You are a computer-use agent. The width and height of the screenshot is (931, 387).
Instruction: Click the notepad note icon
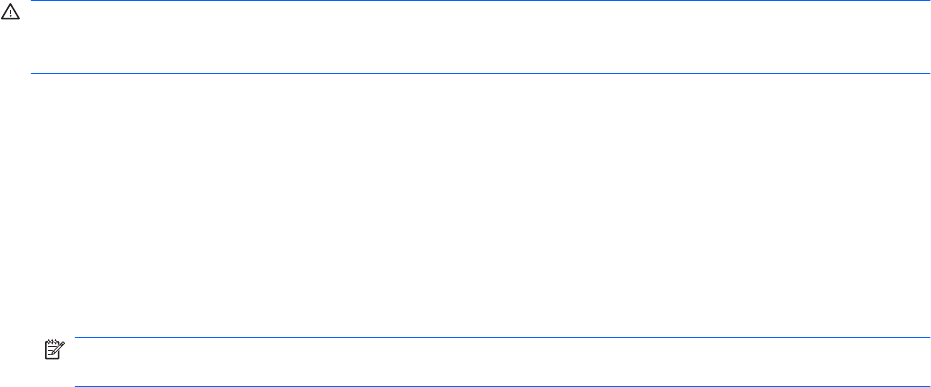[x=54, y=350]
